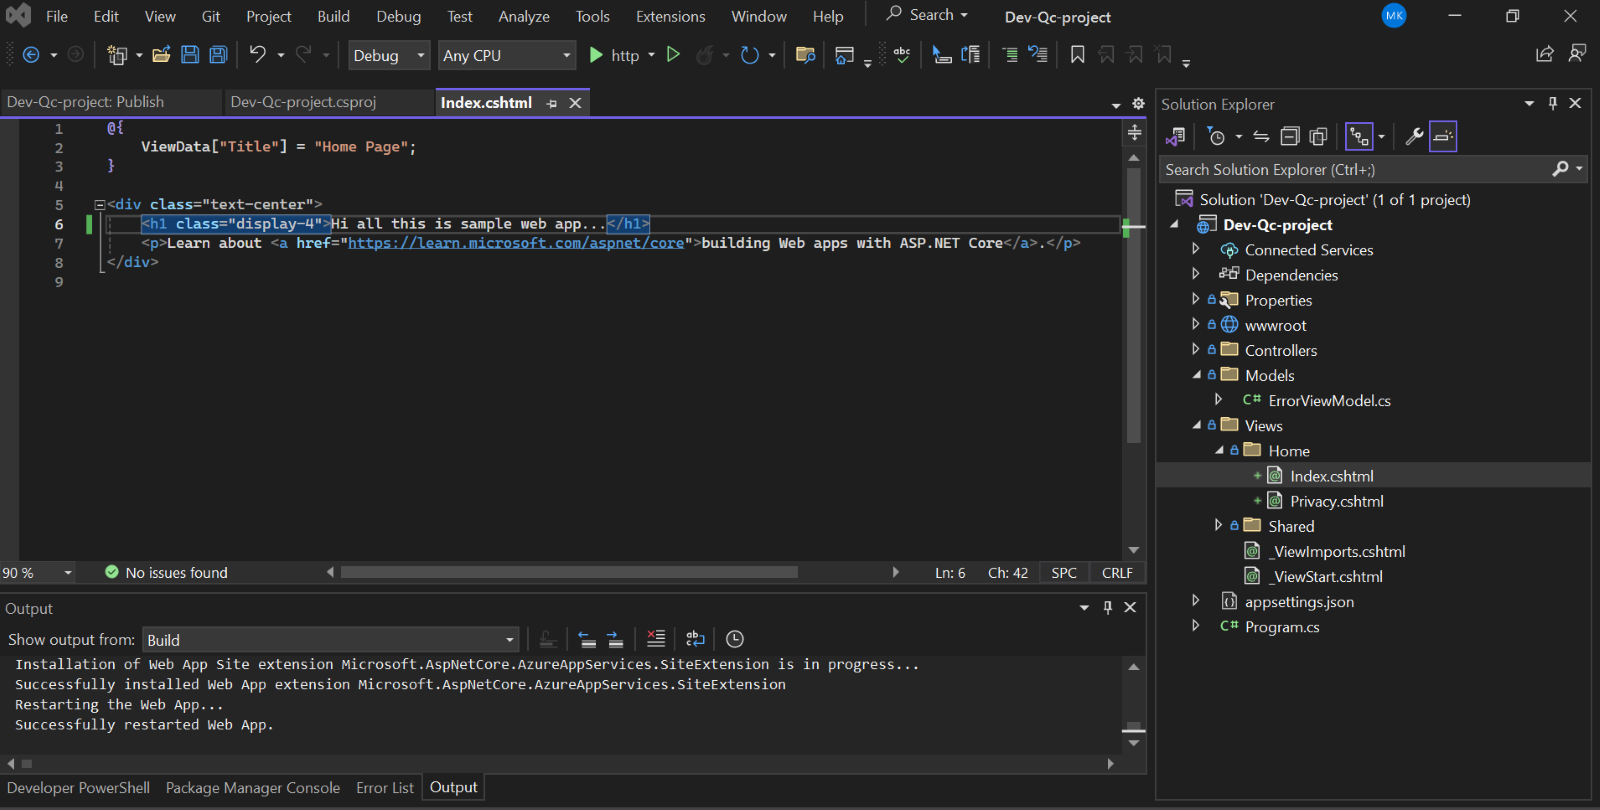Click the Uncomment selected lines icon
Image resolution: width=1600 pixels, height=810 pixels.
(1038, 55)
